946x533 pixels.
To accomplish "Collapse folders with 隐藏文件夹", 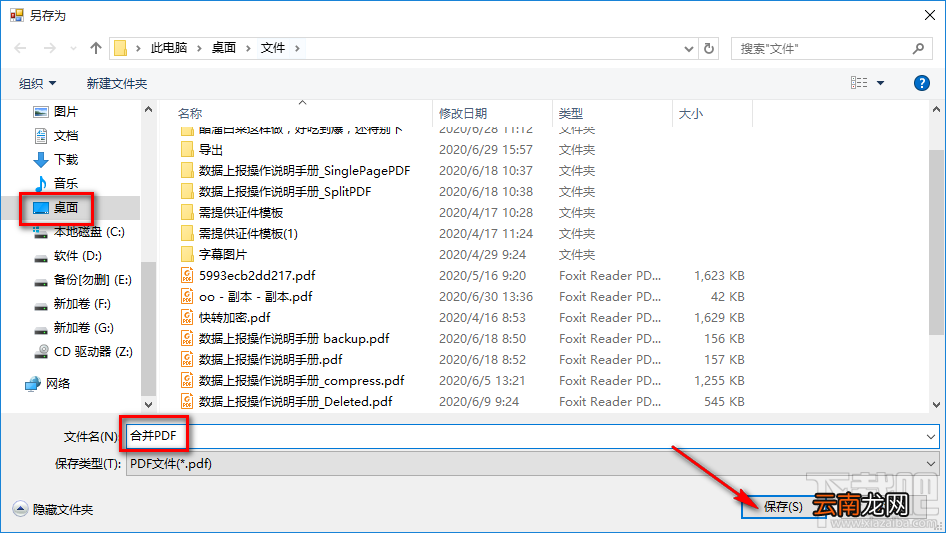I will [52, 509].
